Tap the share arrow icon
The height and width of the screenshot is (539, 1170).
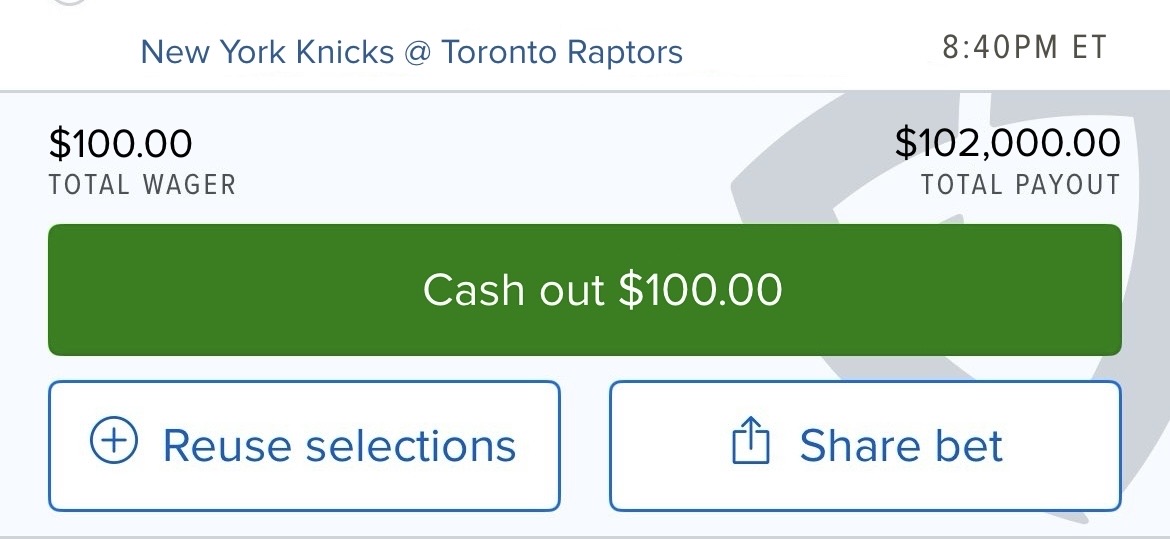(751, 444)
